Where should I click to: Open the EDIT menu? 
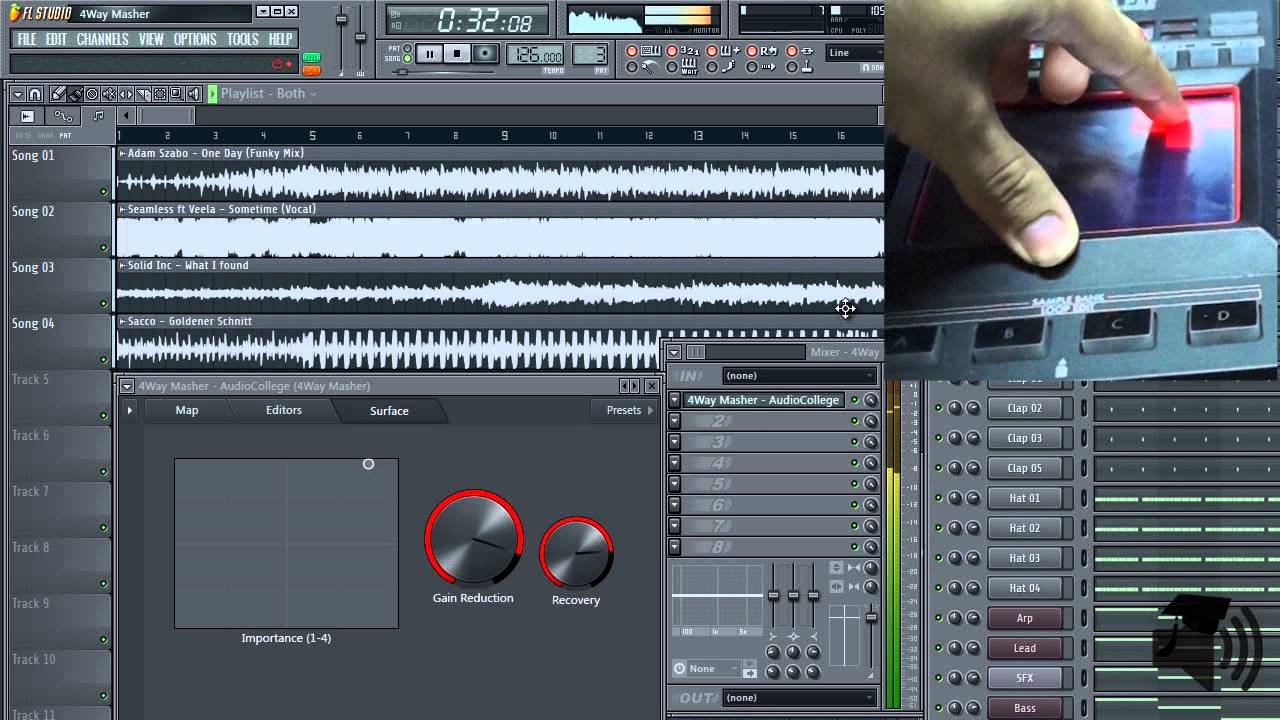(x=56, y=39)
